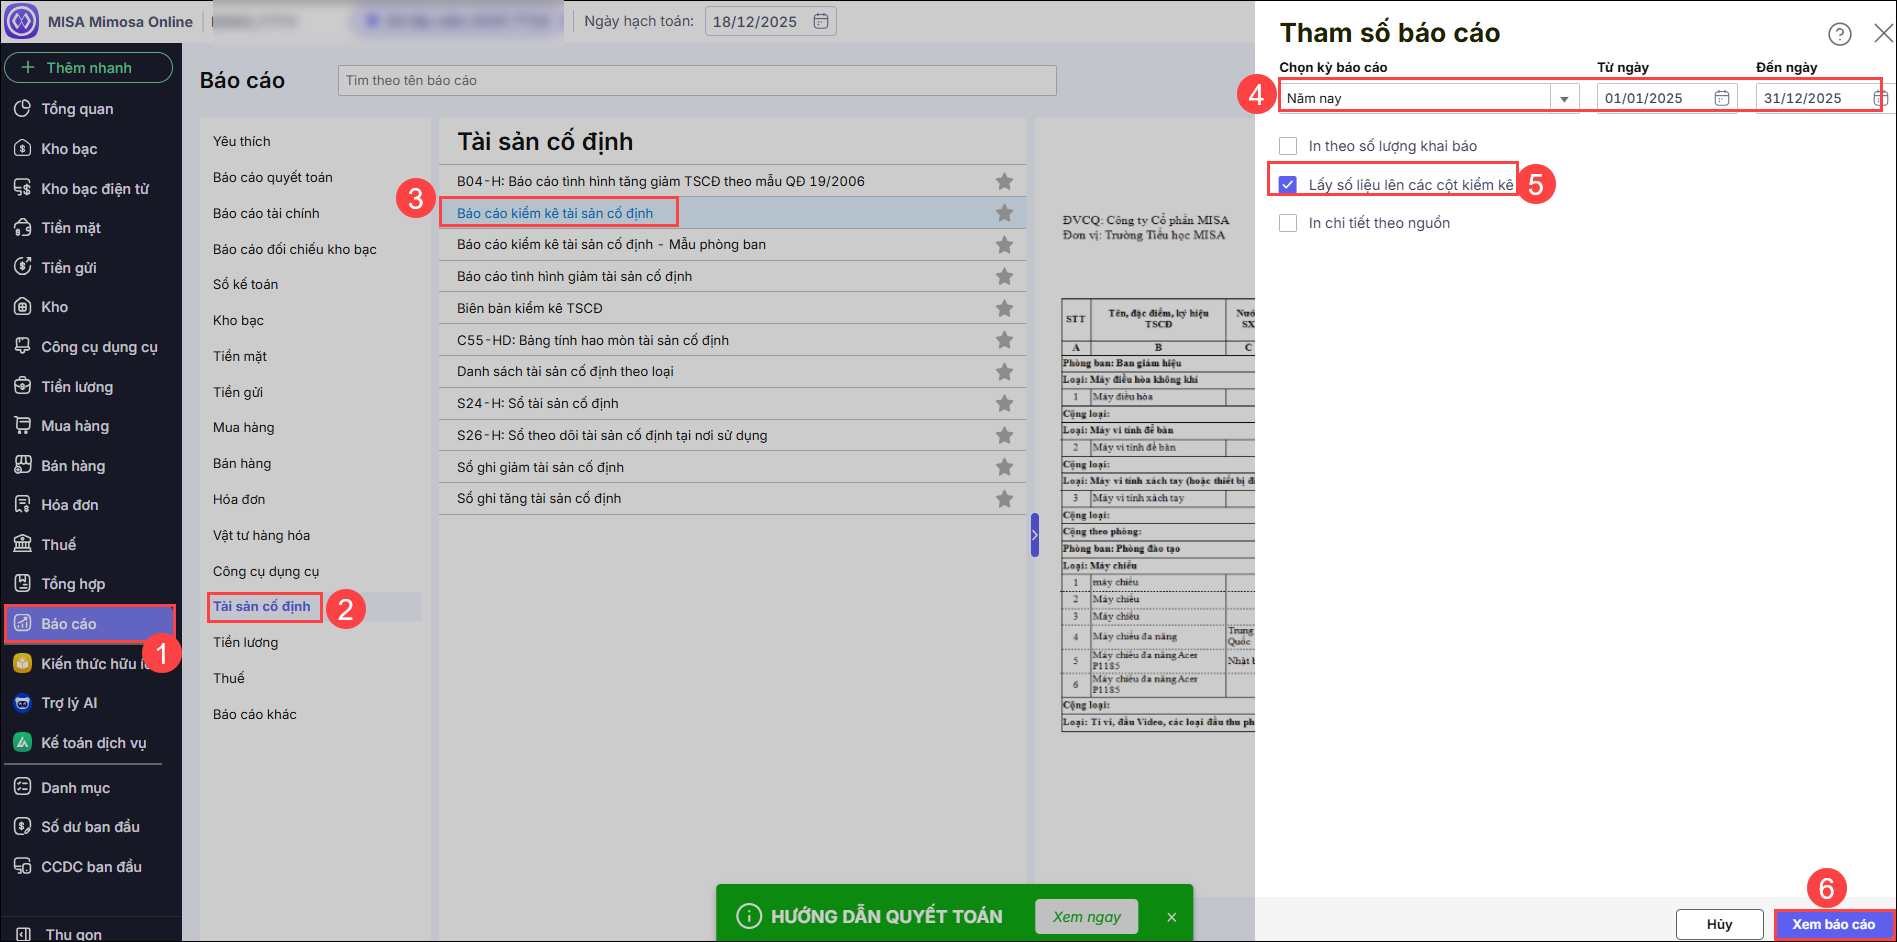Open Báo cáo tình hình giảm tài sản cố định

[575, 276]
